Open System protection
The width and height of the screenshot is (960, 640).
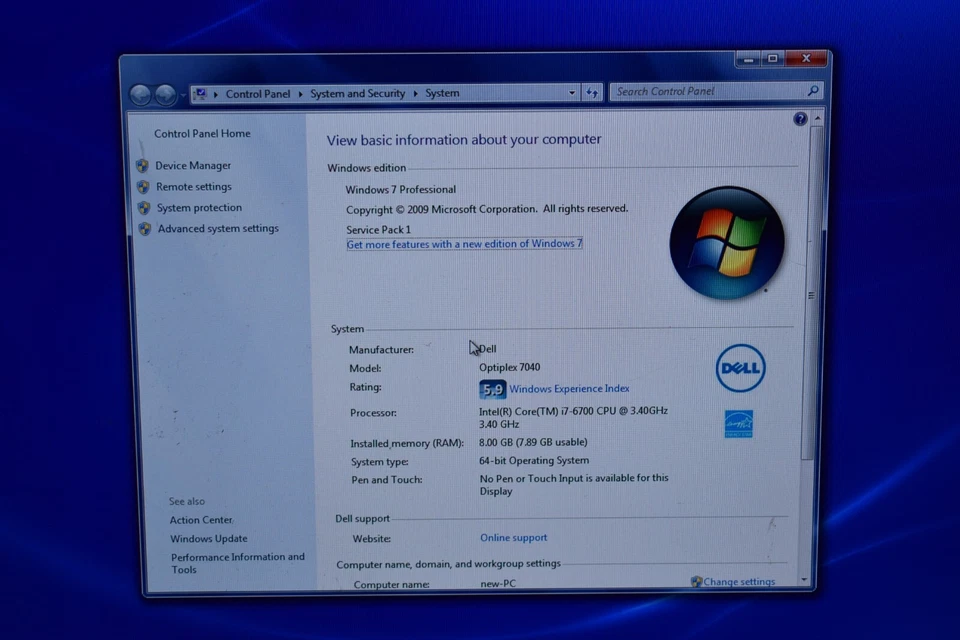coord(199,208)
